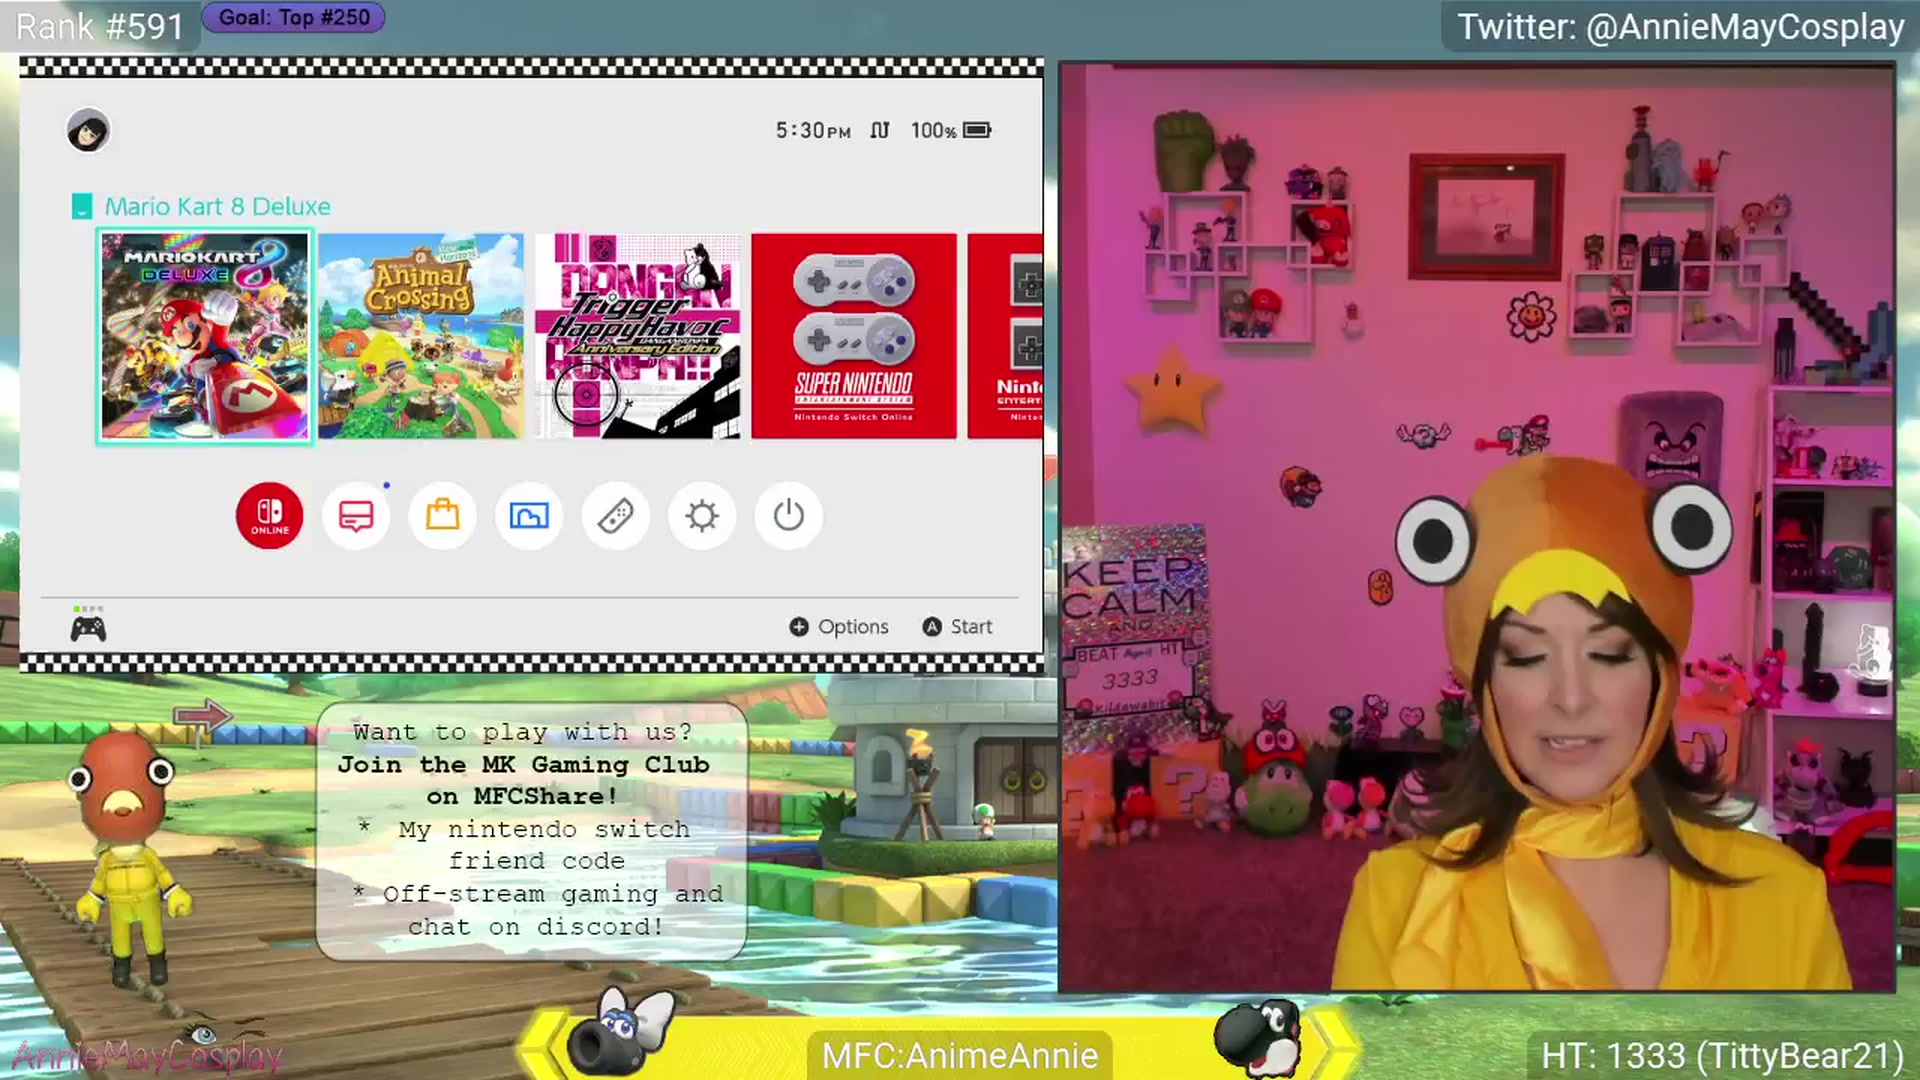
Task: Click the MFC:AnimeAnnie banner label
Action: point(960,1055)
